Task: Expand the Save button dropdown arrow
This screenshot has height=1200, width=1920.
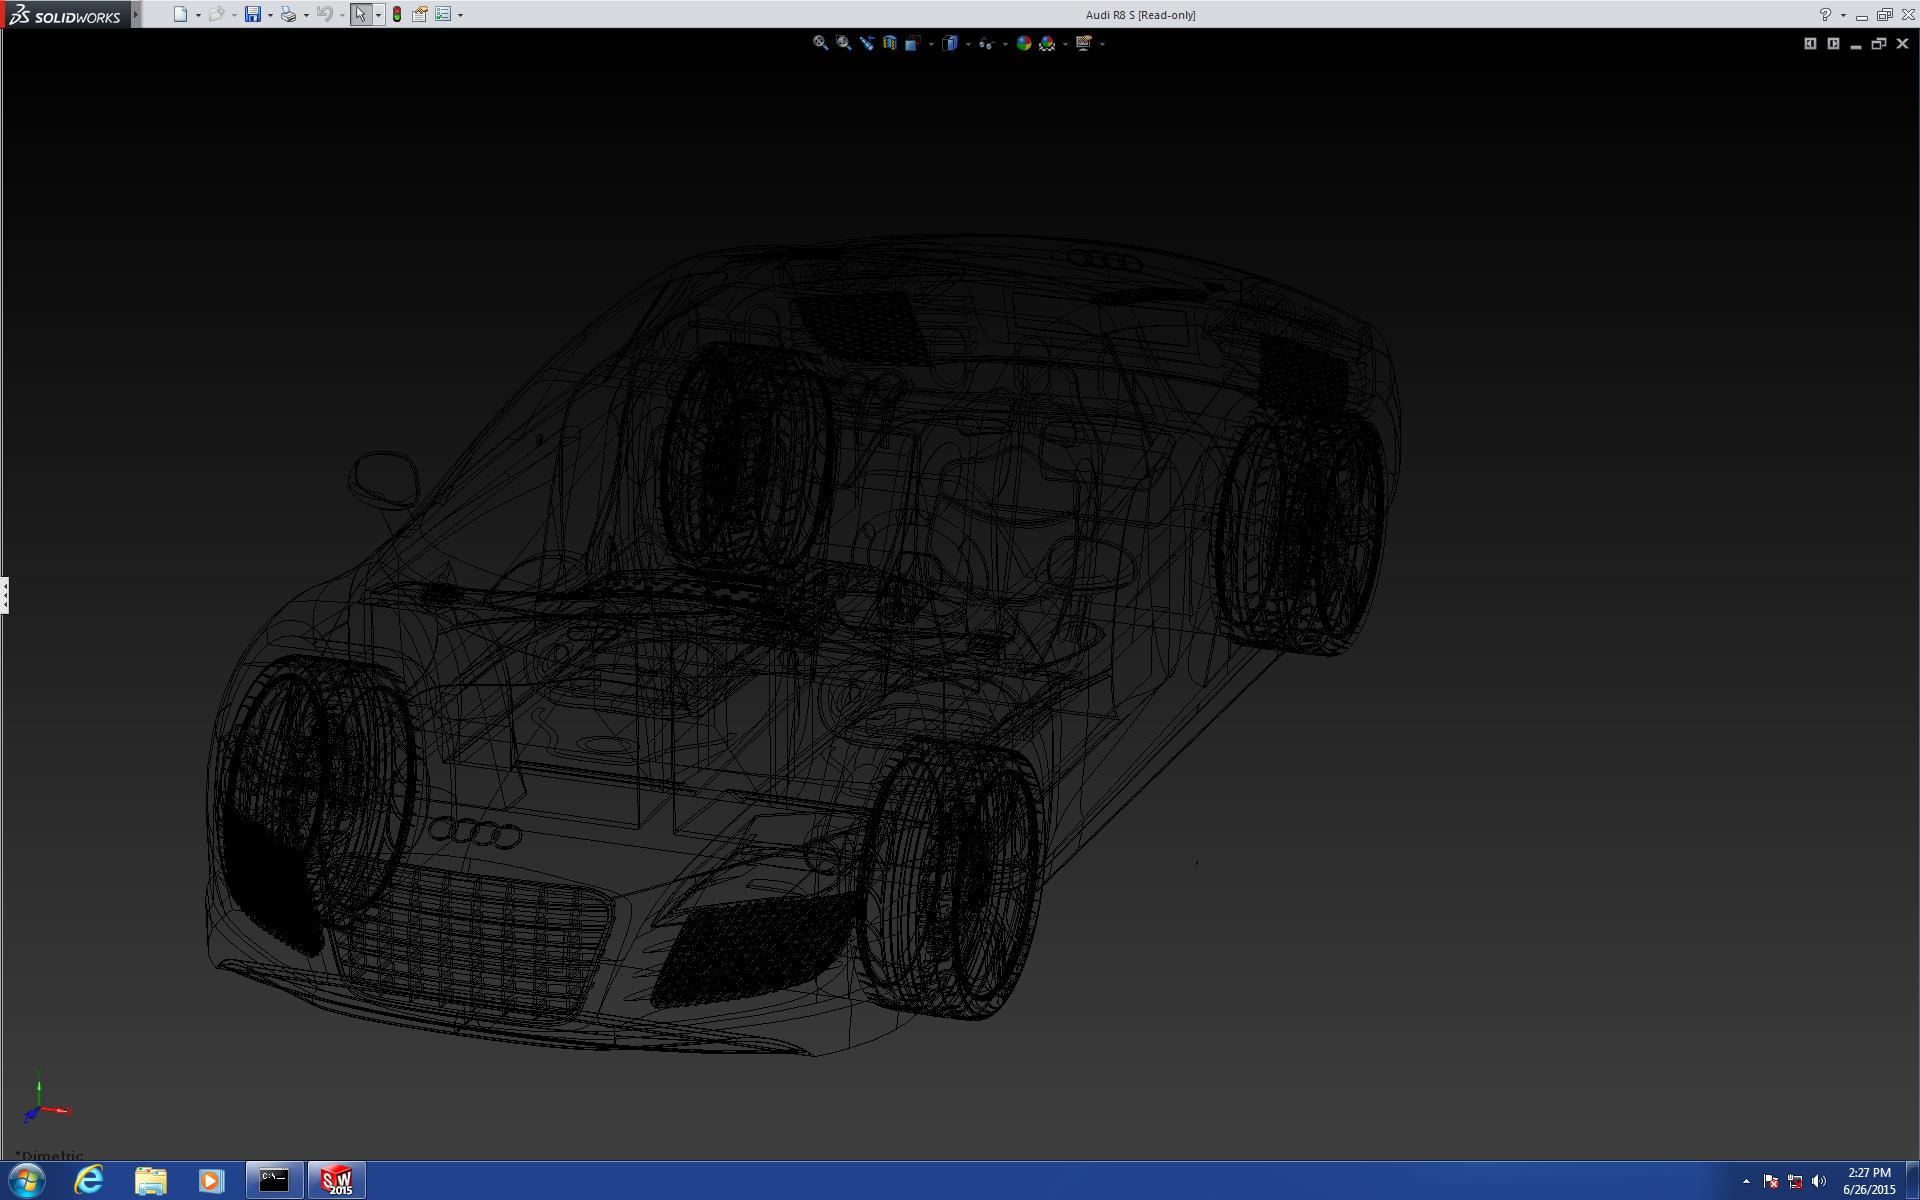Action: pos(270,15)
